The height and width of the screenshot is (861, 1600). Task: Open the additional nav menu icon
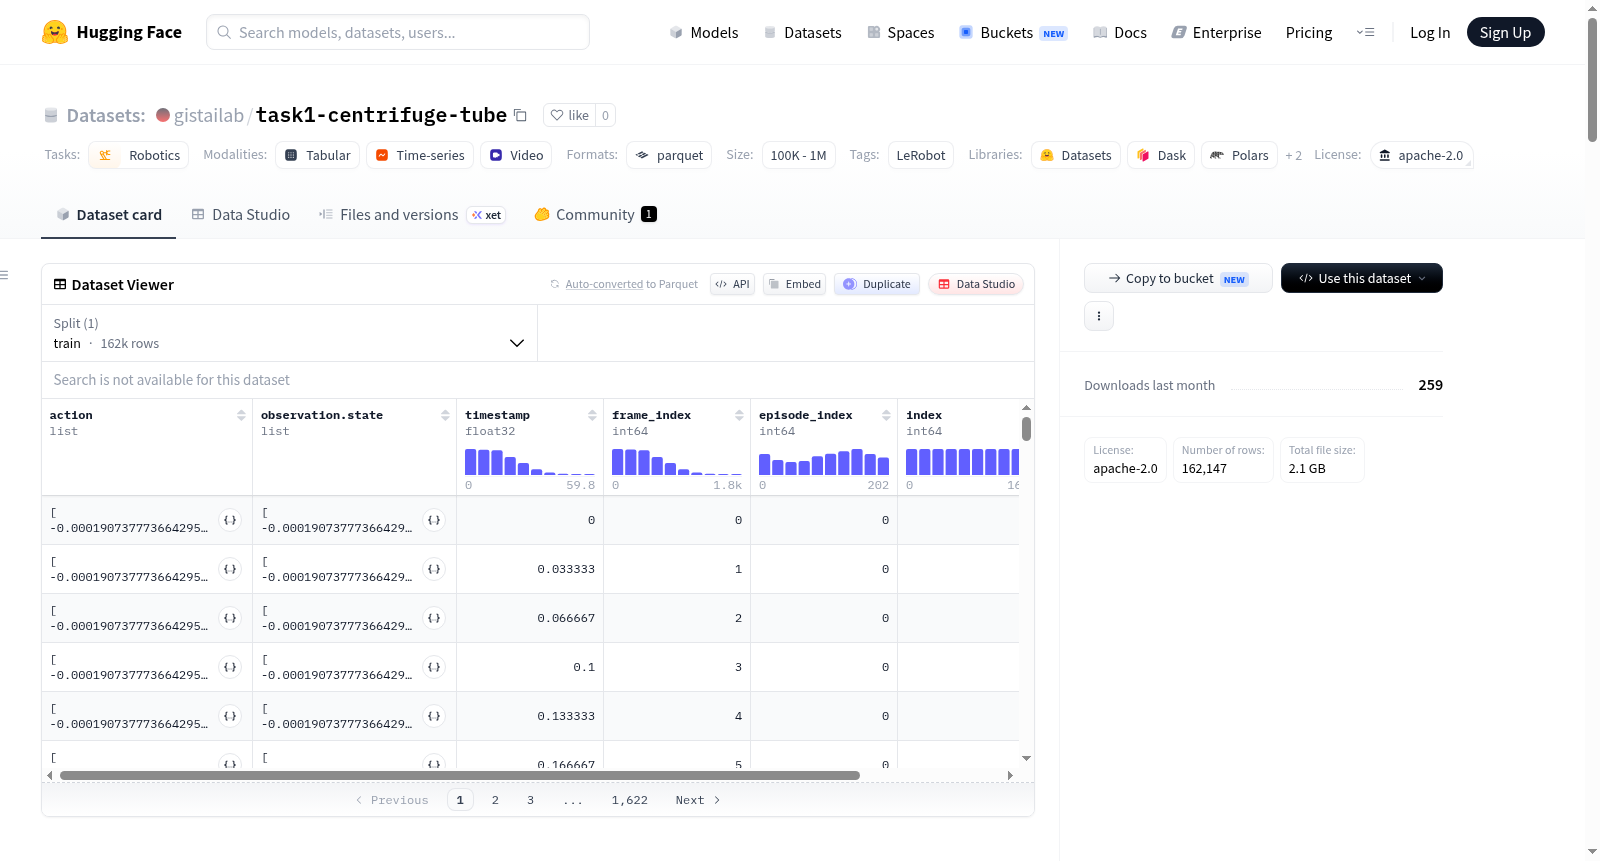pos(1365,32)
